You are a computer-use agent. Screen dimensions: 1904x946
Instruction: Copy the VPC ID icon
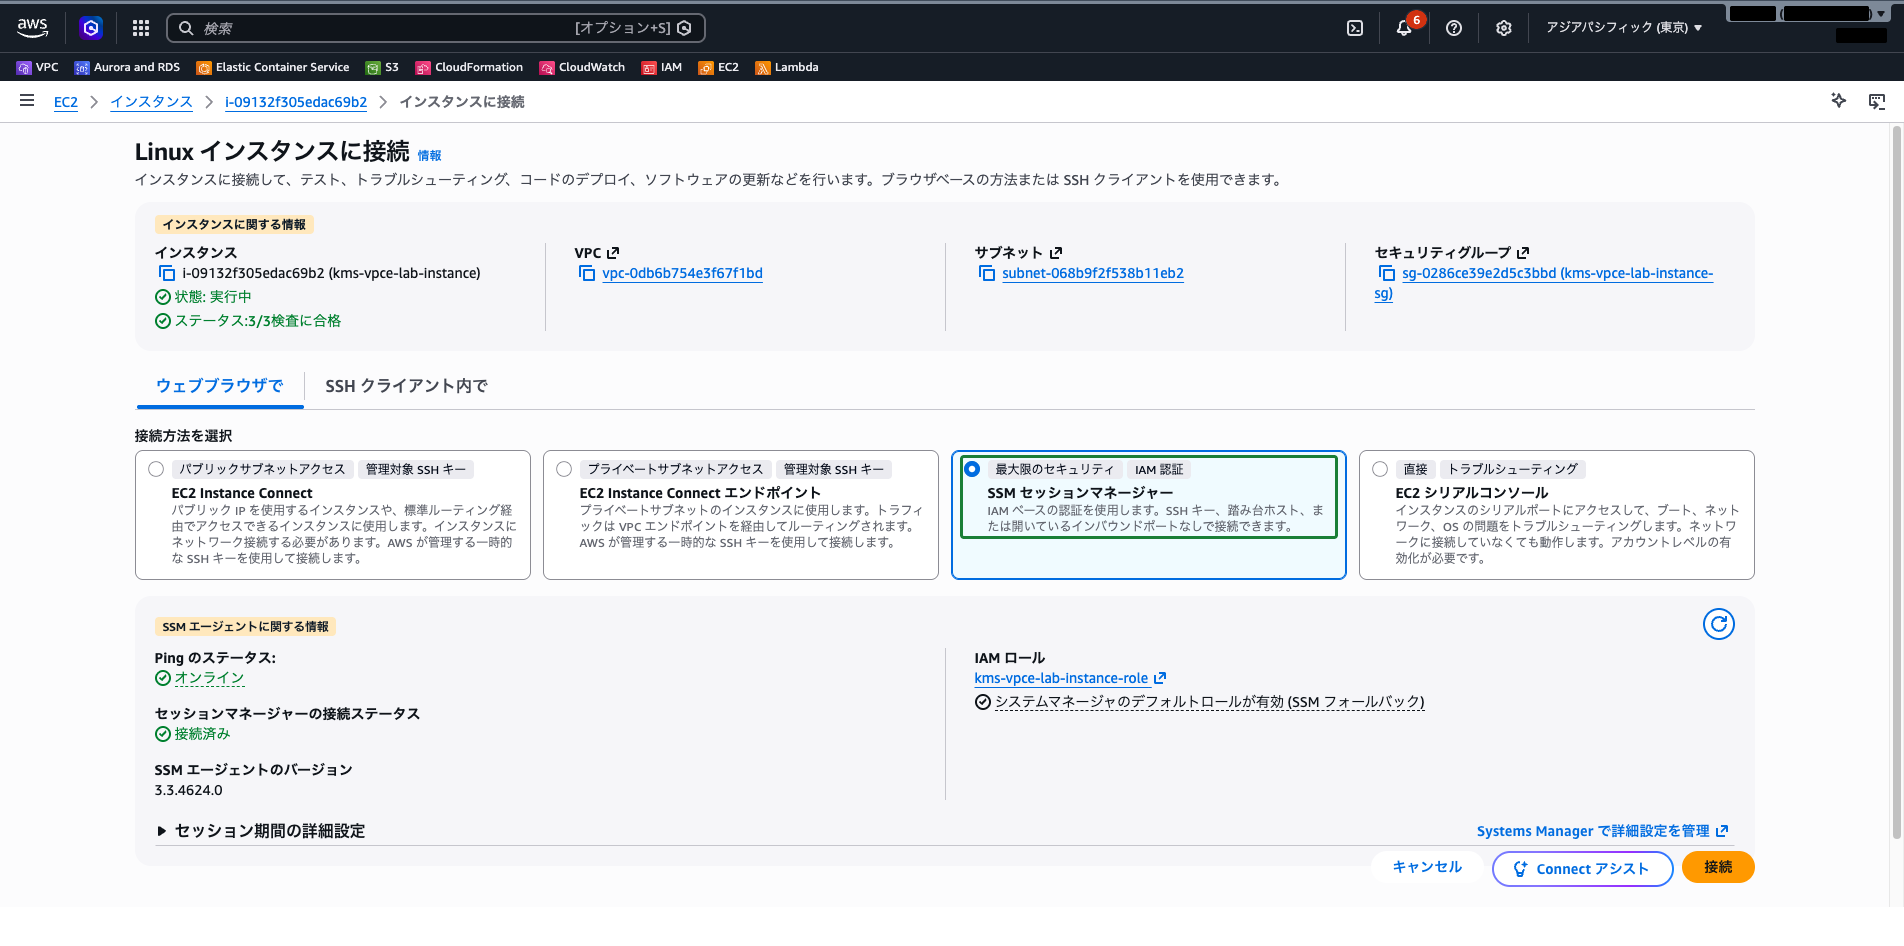click(587, 273)
